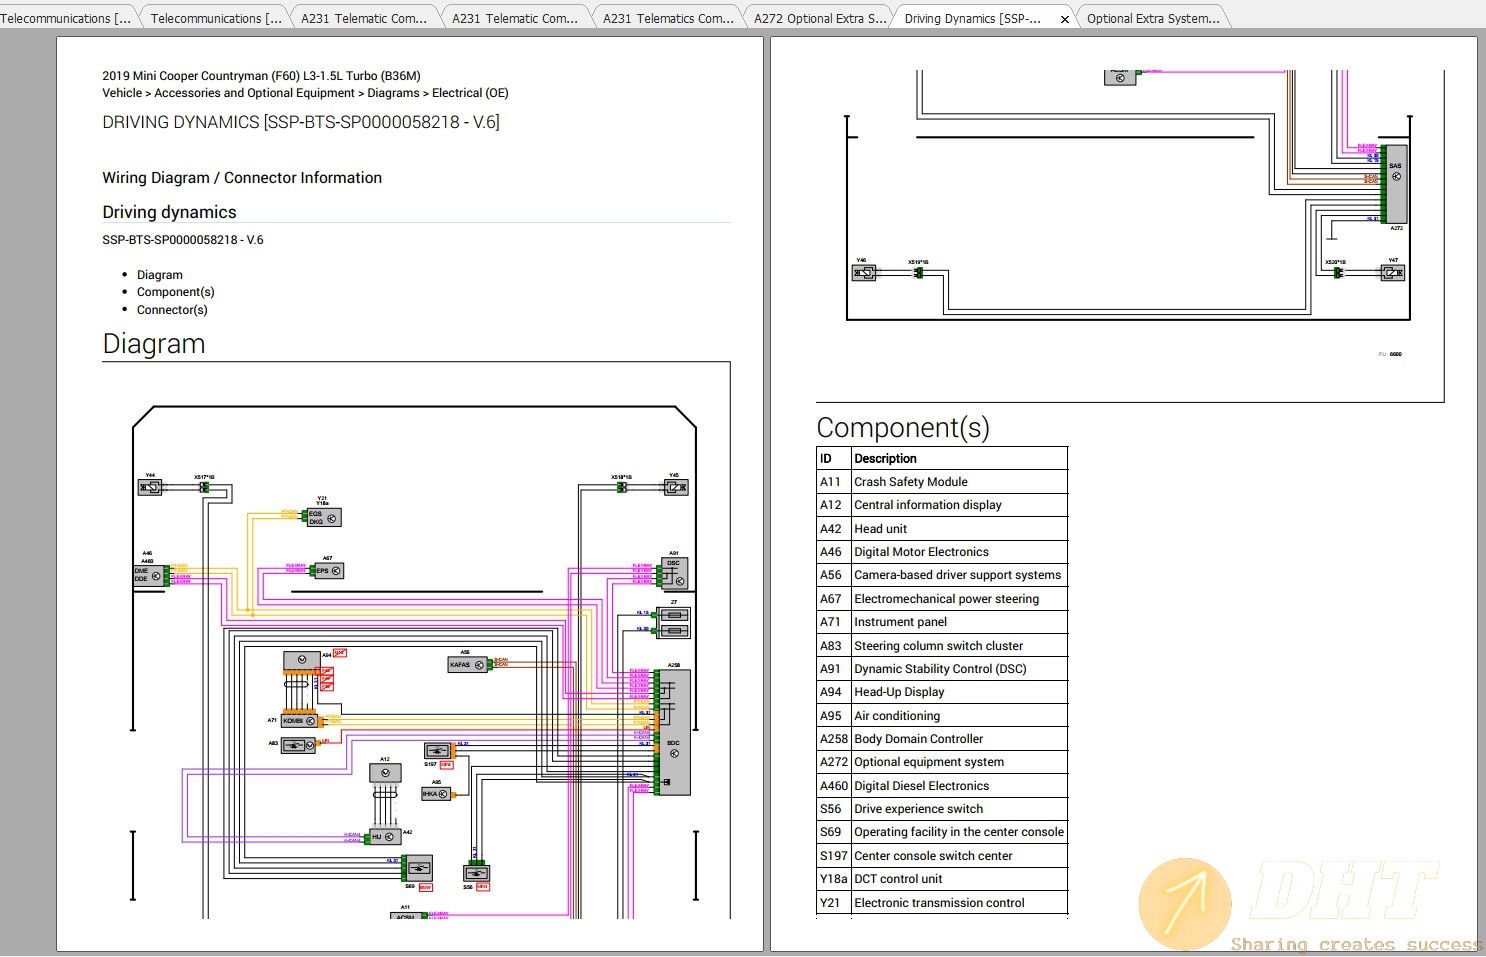Click the S197 center console switch symbol
This screenshot has height=957, width=1486.
click(438, 751)
